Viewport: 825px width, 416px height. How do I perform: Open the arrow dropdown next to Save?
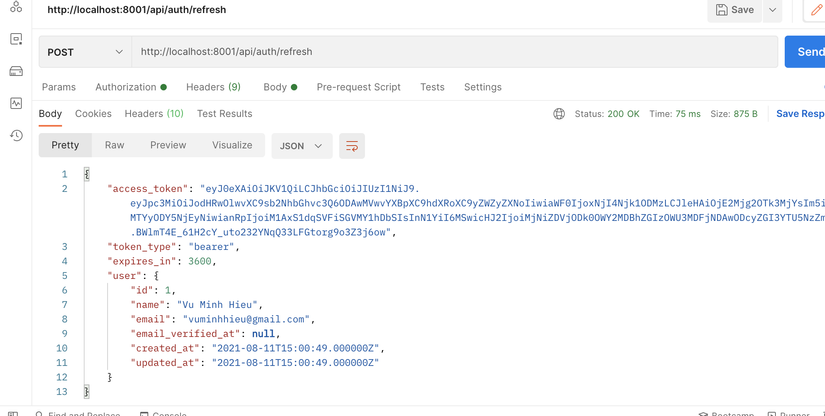pos(772,10)
